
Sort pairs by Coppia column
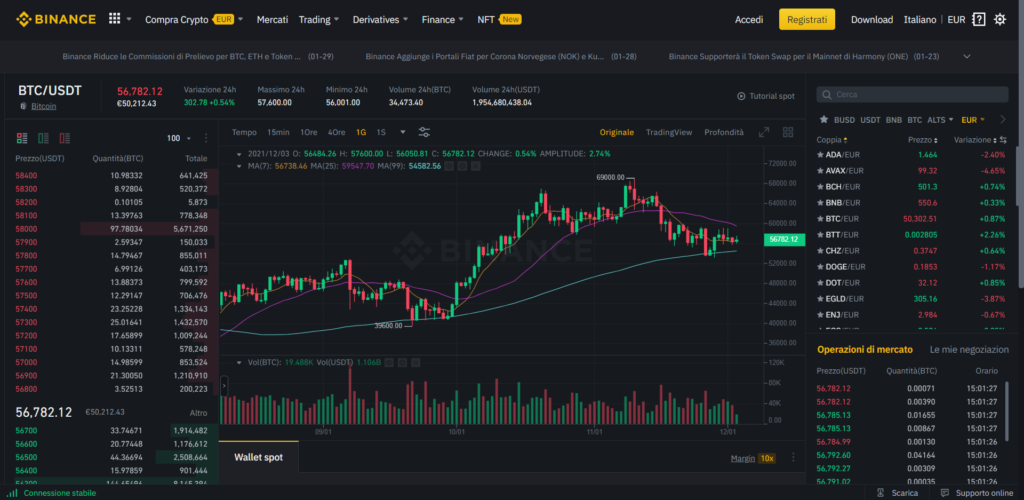832,140
